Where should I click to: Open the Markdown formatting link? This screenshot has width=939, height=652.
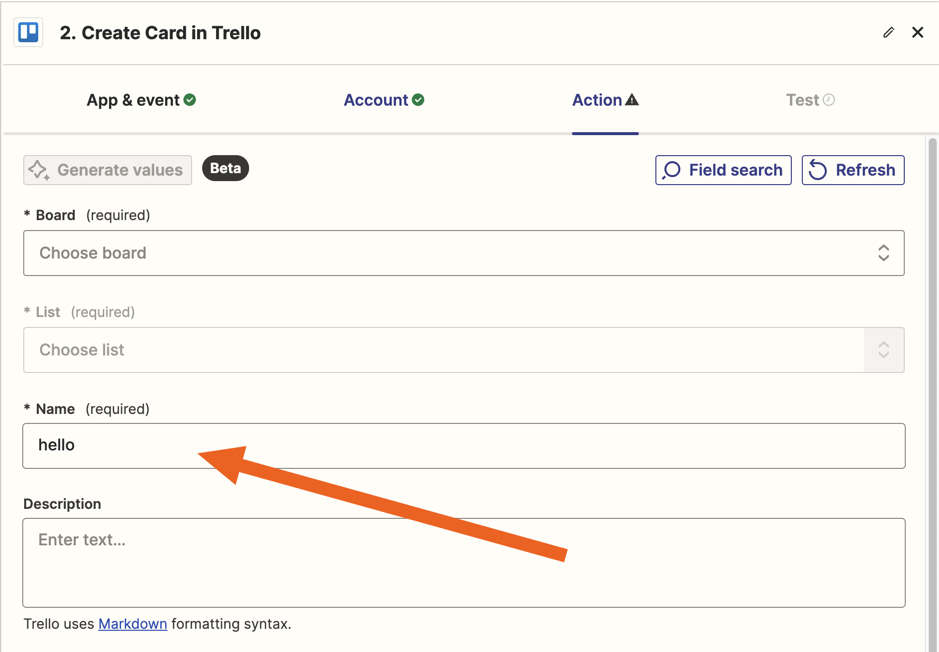[x=132, y=624]
